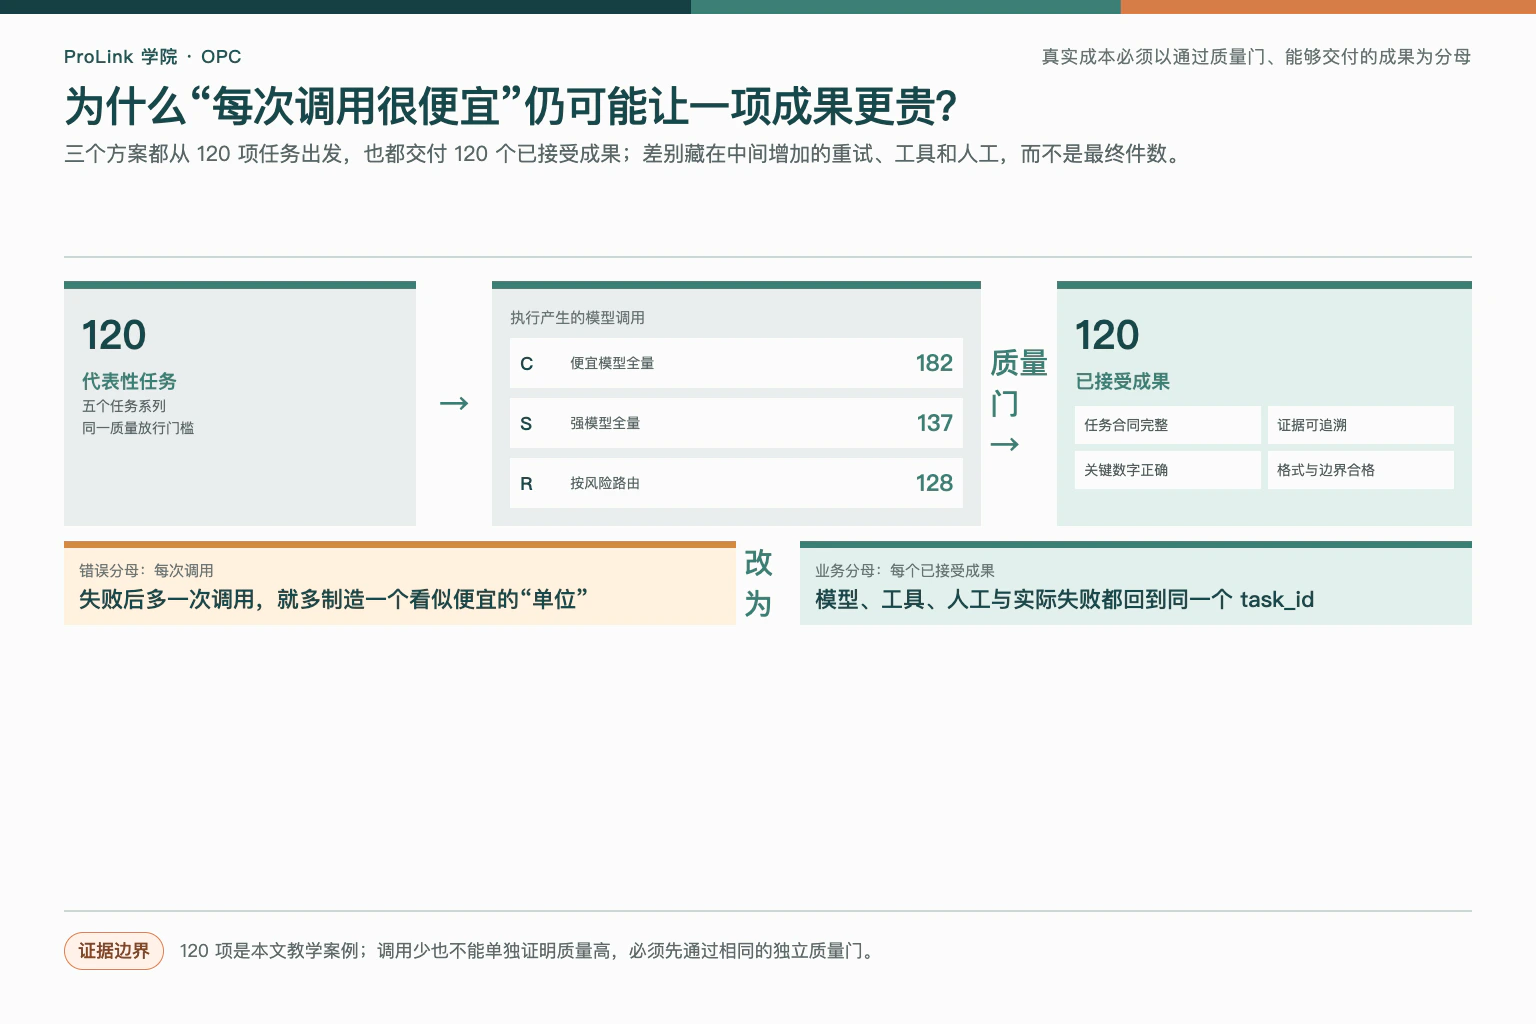The height and width of the screenshot is (1024, 1536).
Task: Click the 120 number above 代表性任务
Action: [114, 335]
